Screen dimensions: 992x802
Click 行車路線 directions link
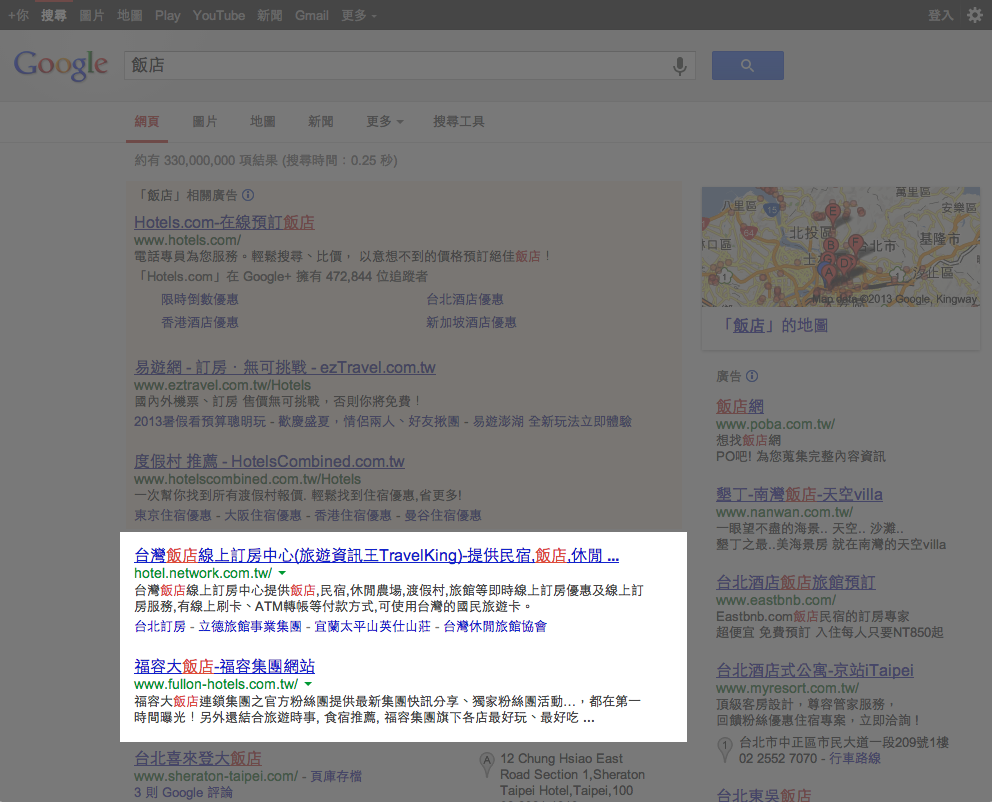pyautogui.click(x=855, y=758)
